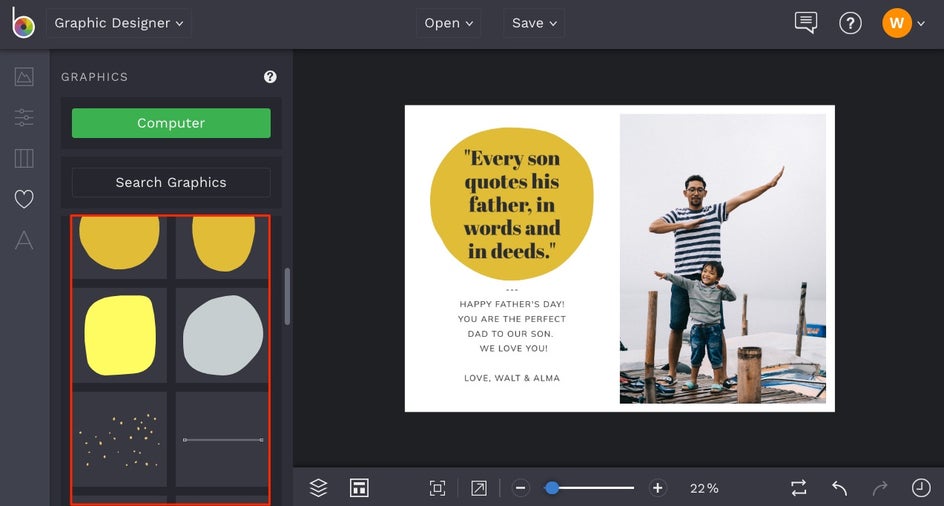Select the bright yellow blob graphic
Screen dimensions: 944x506
tap(120, 335)
